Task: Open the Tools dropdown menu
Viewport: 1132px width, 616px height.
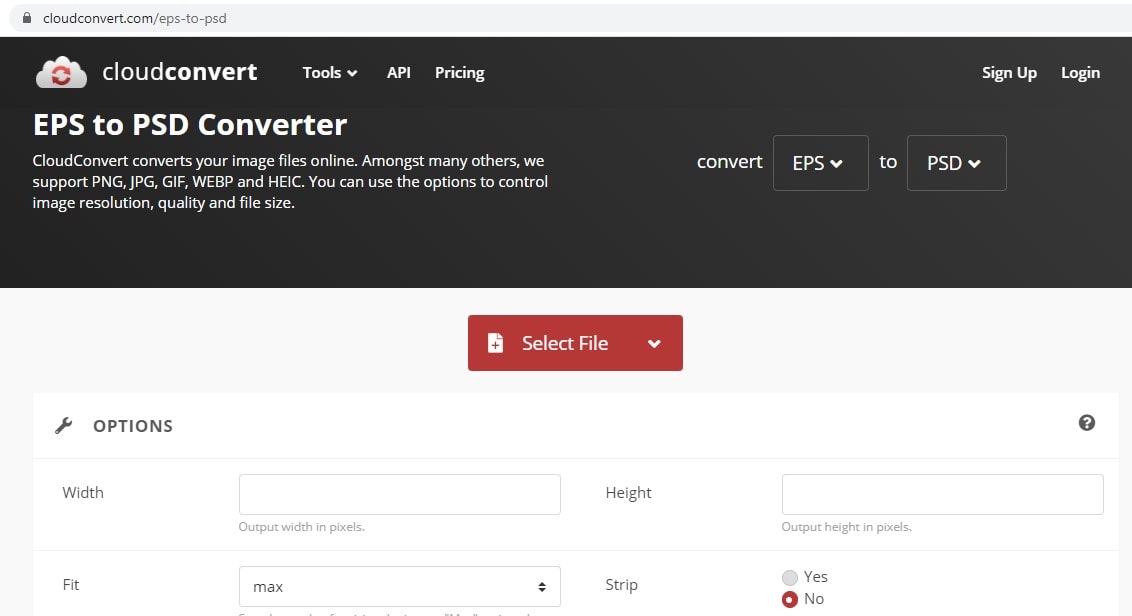Action: coord(330,73)
